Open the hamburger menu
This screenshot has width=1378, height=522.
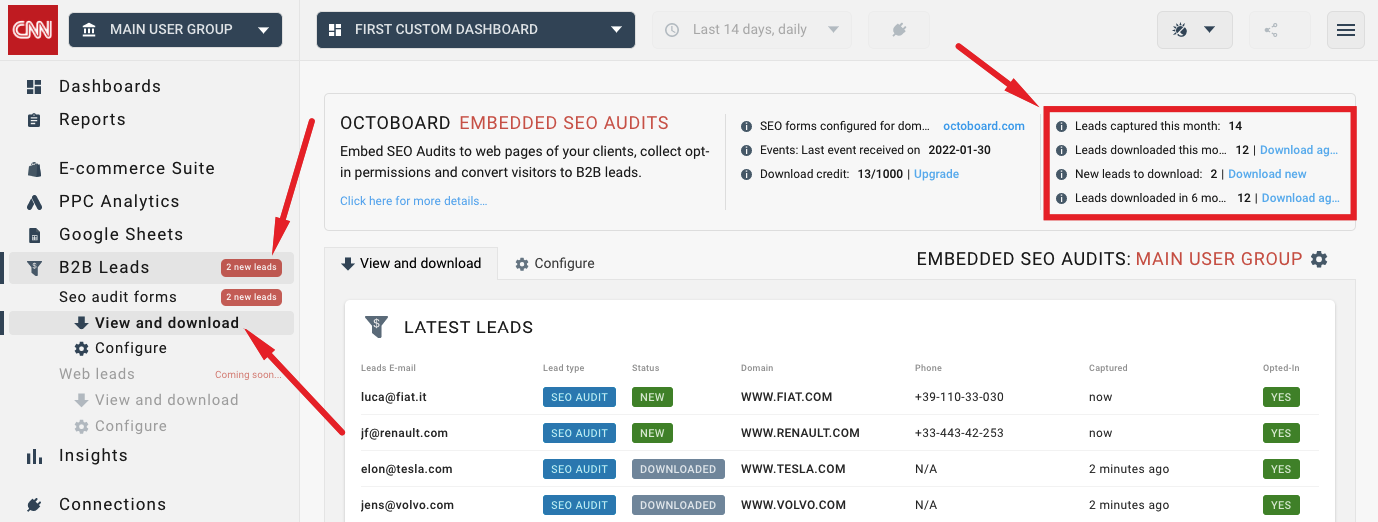click(1346, 30)
